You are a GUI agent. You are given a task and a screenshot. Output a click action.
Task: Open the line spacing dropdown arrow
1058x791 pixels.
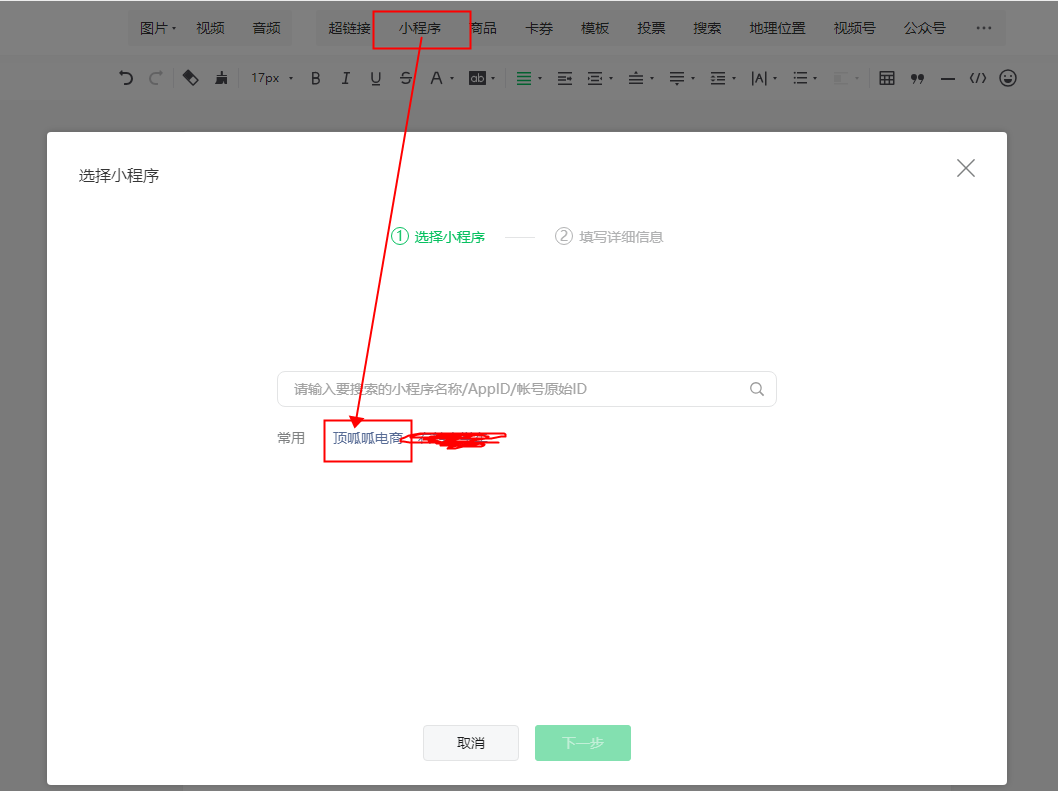[x=733, y=79]
